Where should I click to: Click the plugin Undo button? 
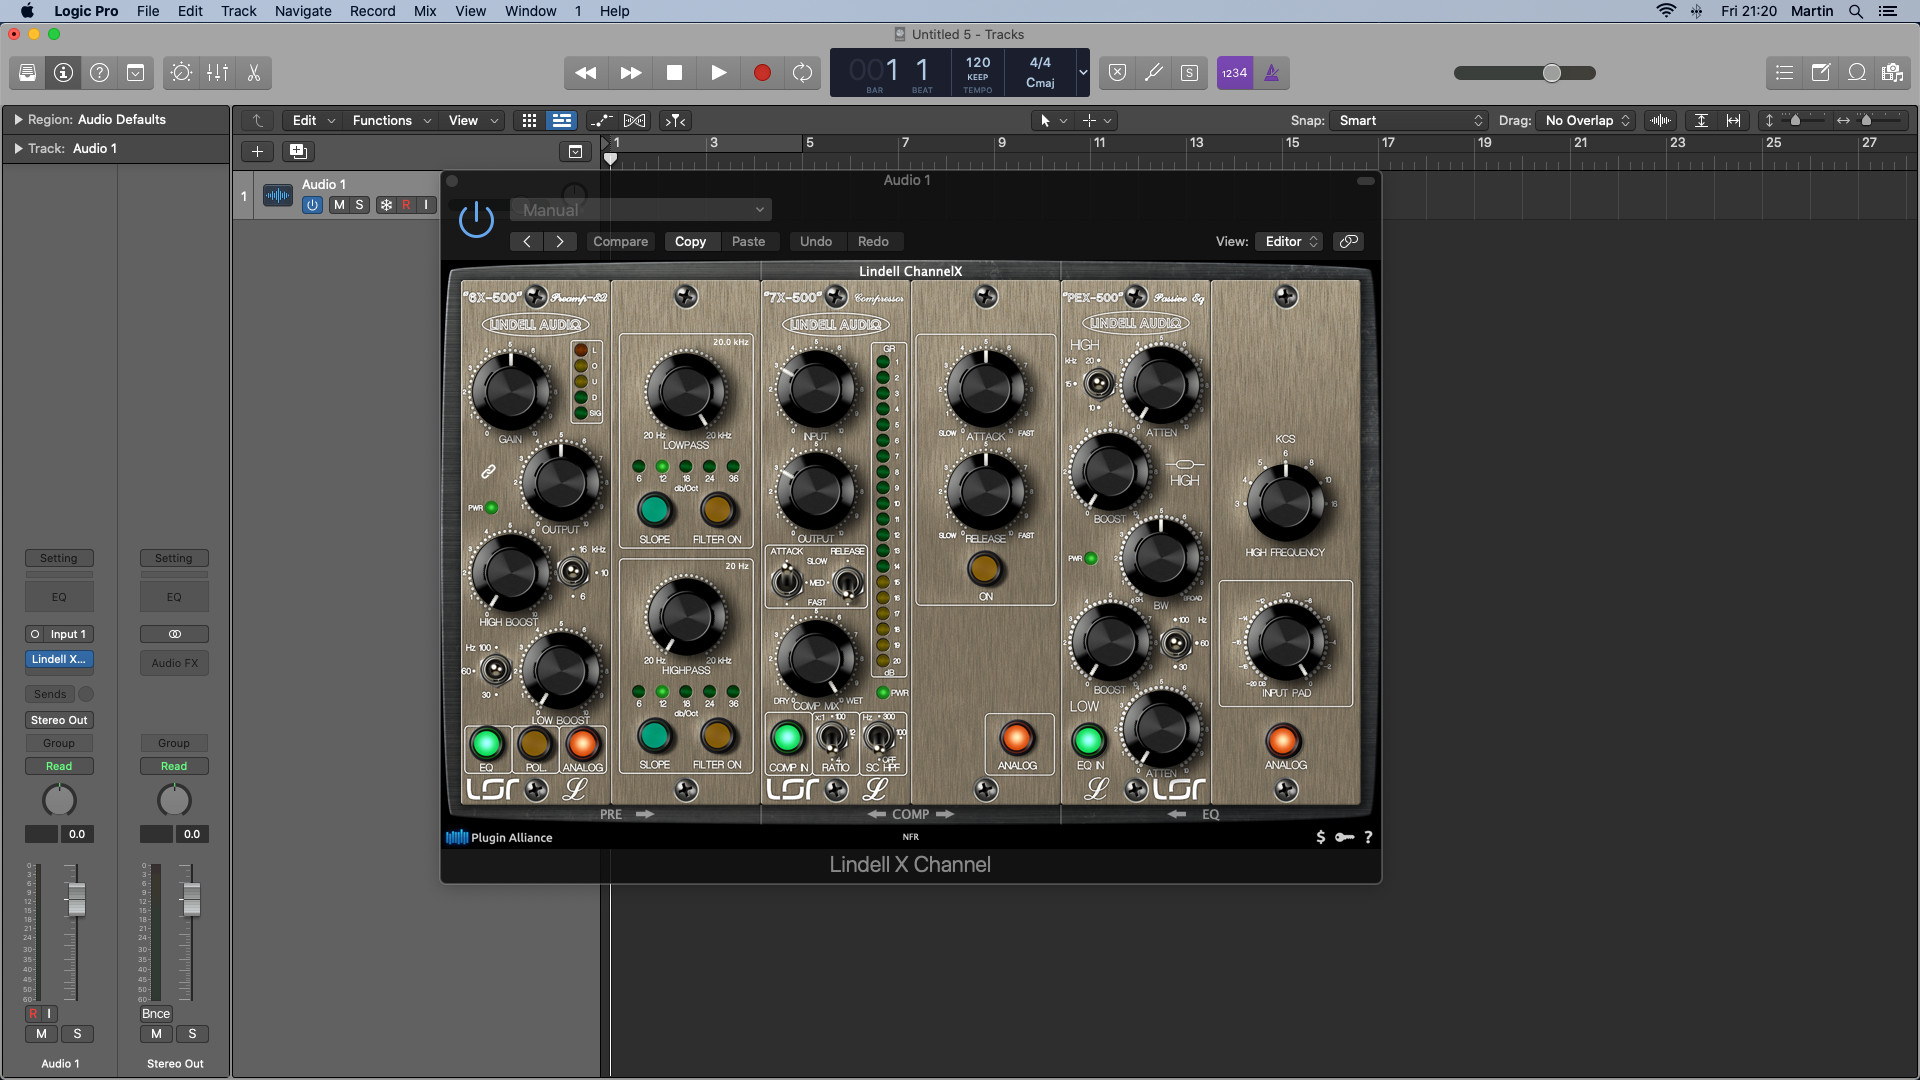click(816, 242)
